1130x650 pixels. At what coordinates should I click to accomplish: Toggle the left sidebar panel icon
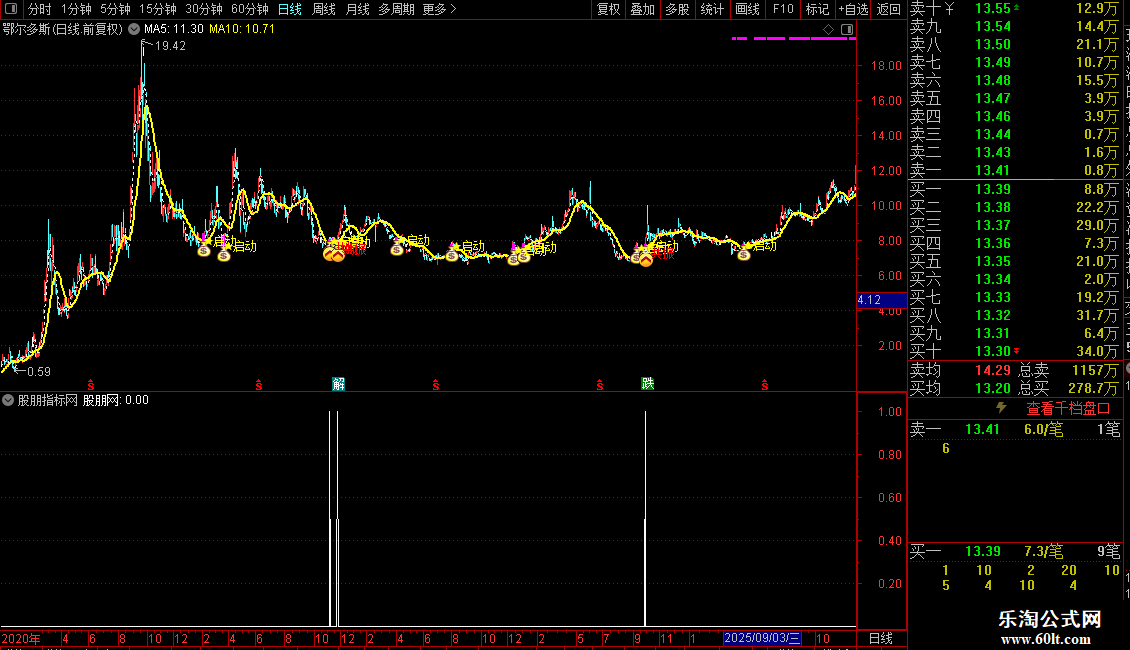[11, 9]
